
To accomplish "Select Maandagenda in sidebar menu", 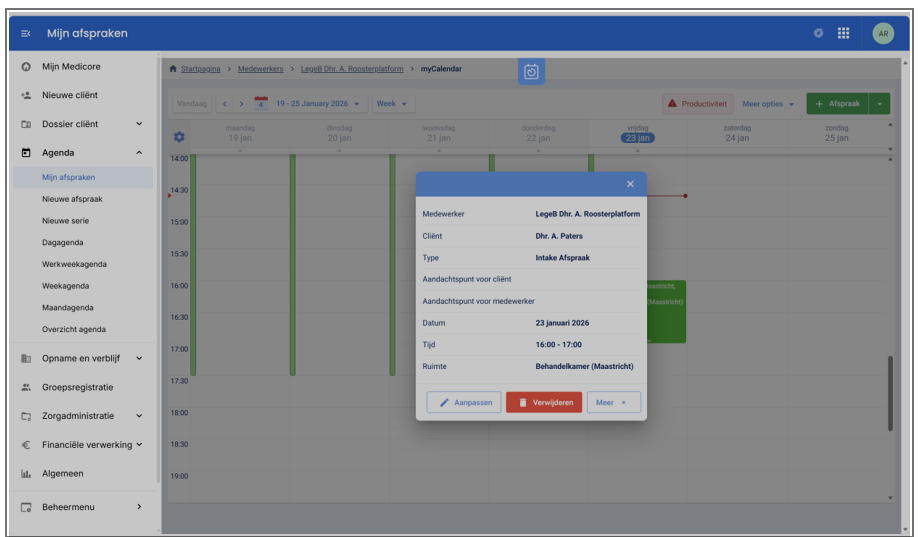I will pyautogui.click(x=69, y=308).
